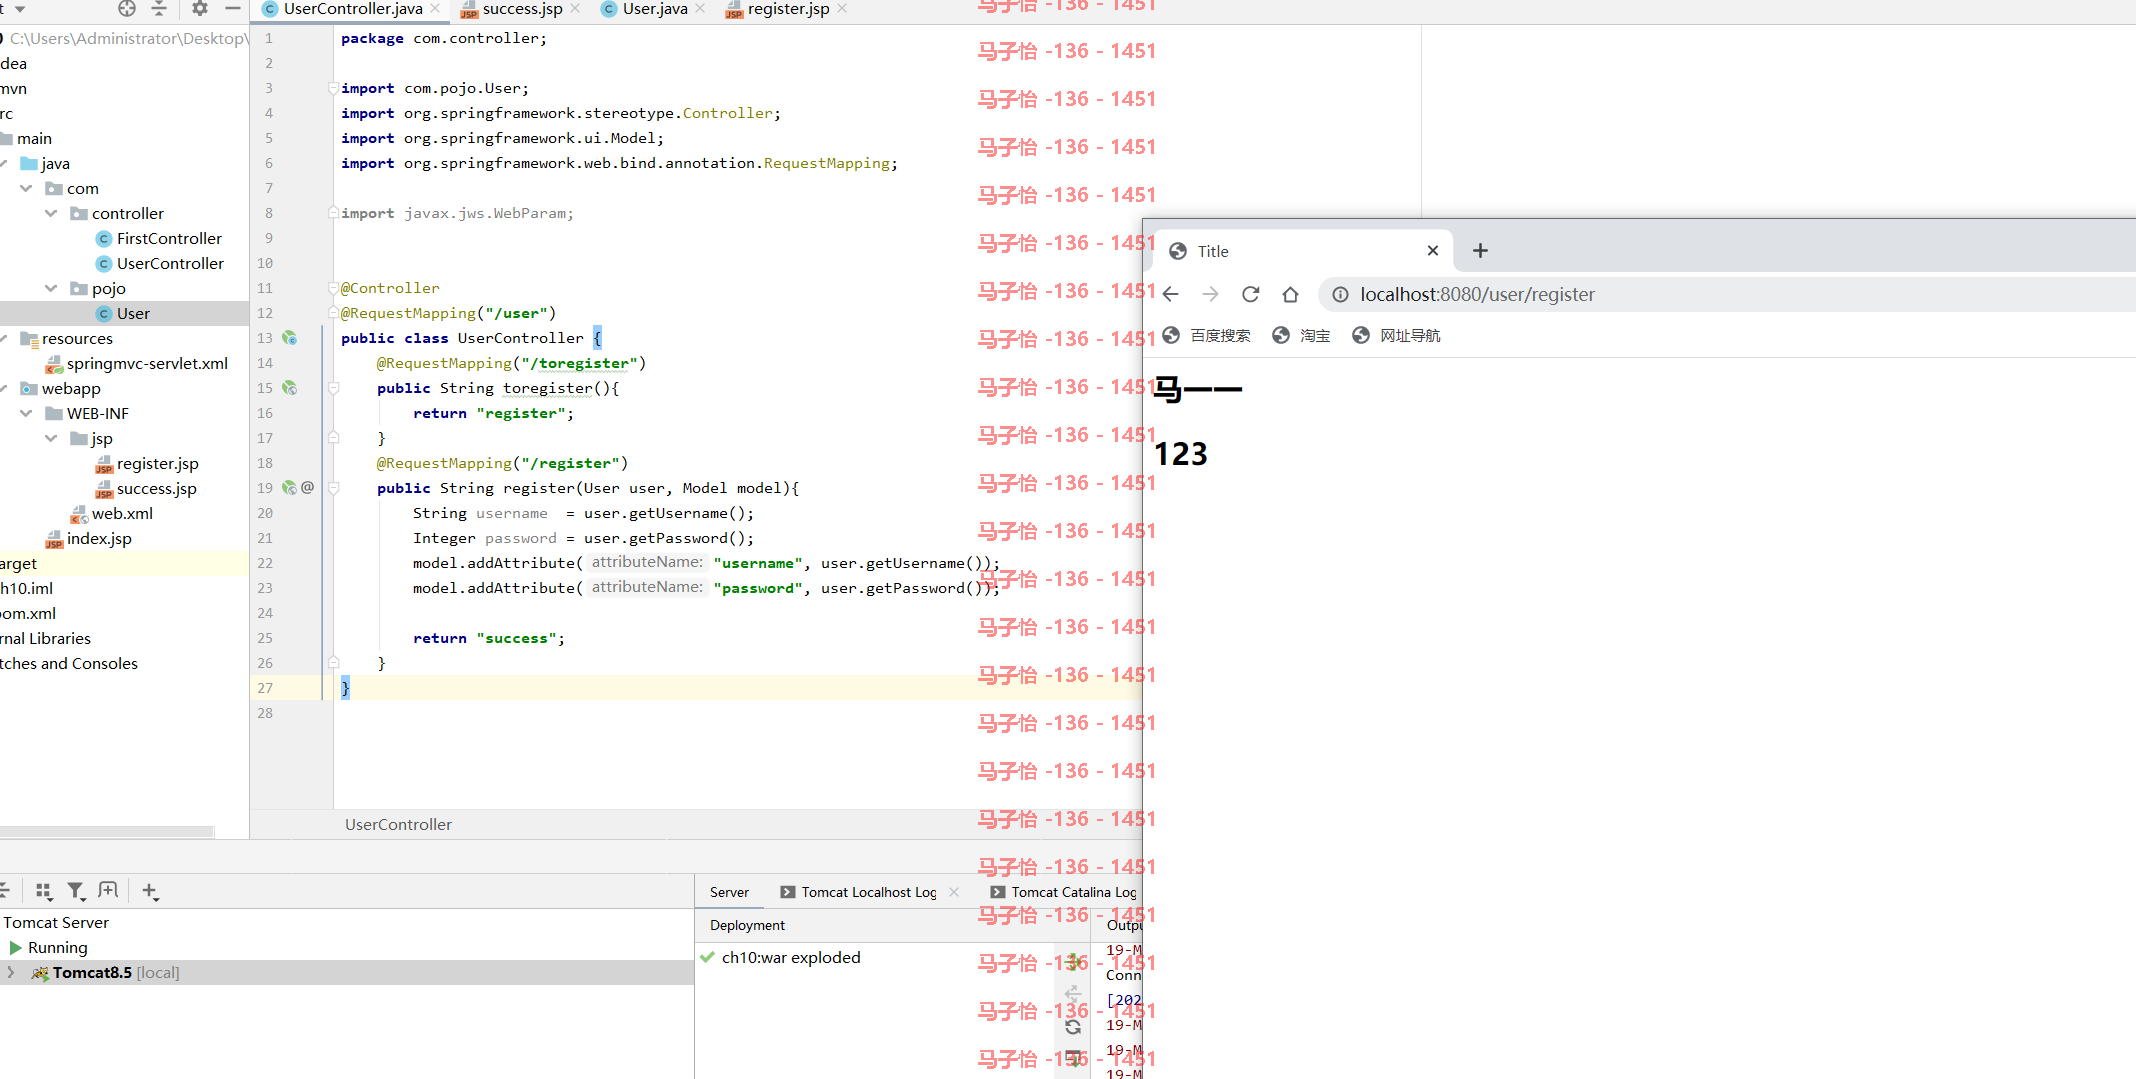Fold the toregister method at line 15
This screenshot has height=1079, width=2136.
click(x=334, y=388)
